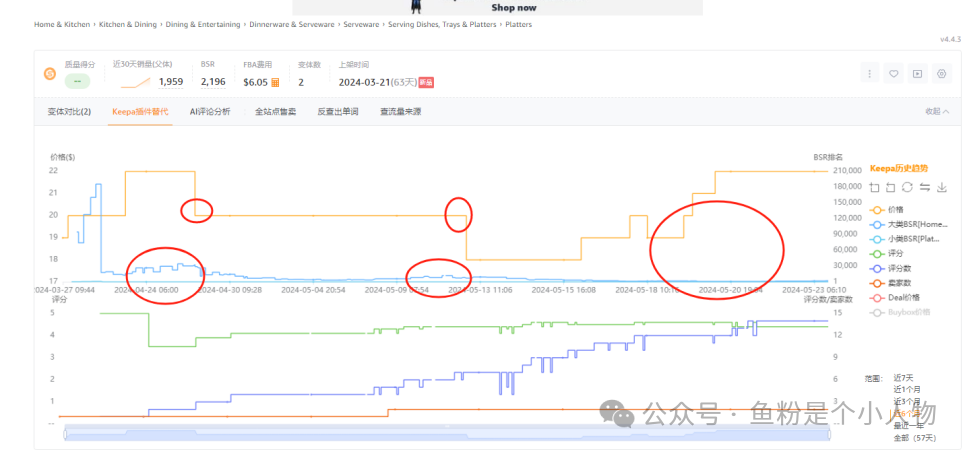This screenshot has width=967, height=452.
Task: Toggle the 卖家数 seller count legend
Action: pyautogui.click(x=891, y=283)
